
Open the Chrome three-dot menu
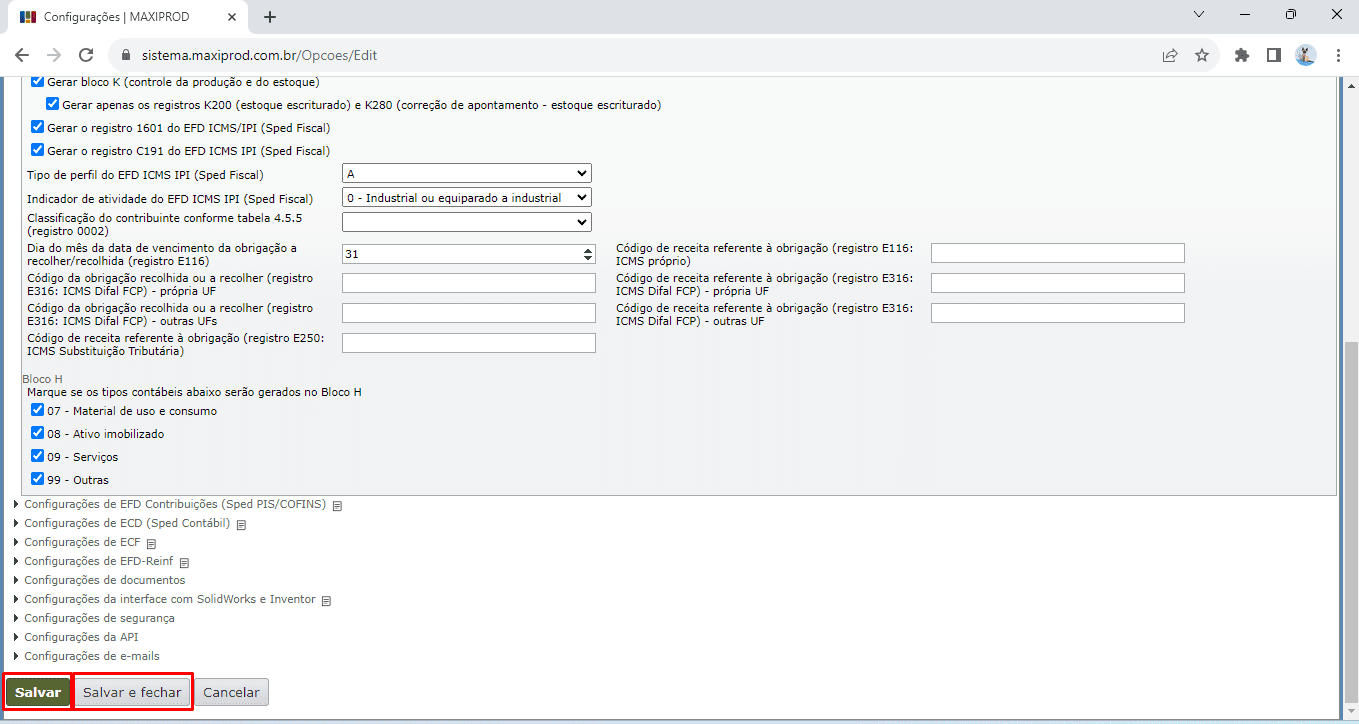1338,56
